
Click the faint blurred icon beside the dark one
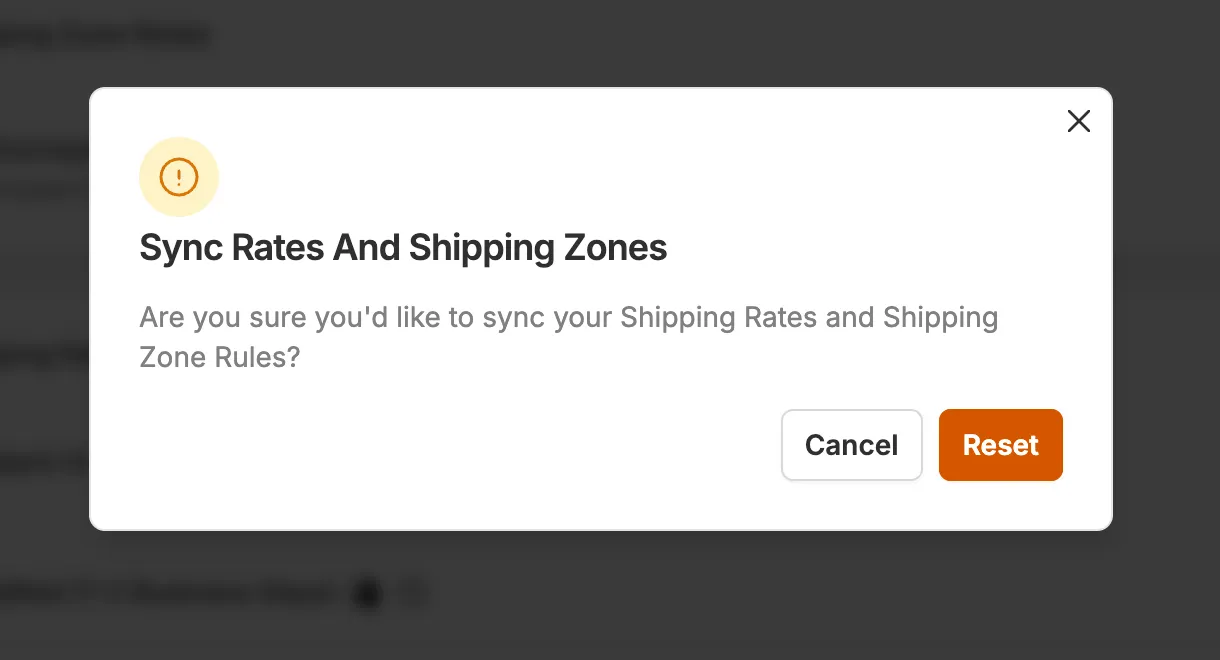point(412,595)
